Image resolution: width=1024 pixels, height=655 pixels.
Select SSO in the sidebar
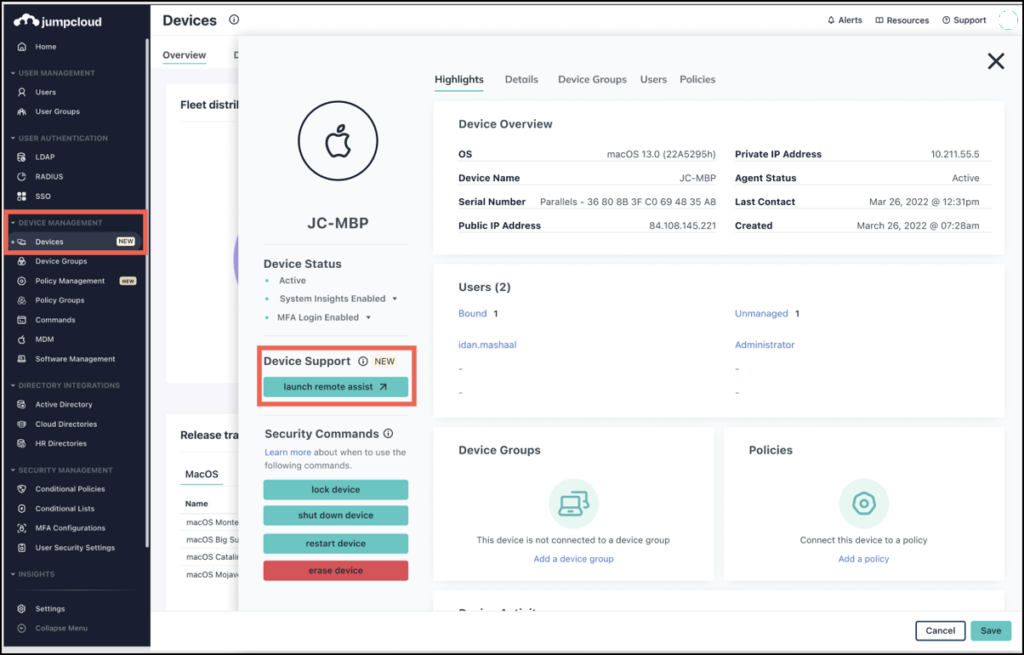pyautogui.click(x=42, y=196)
